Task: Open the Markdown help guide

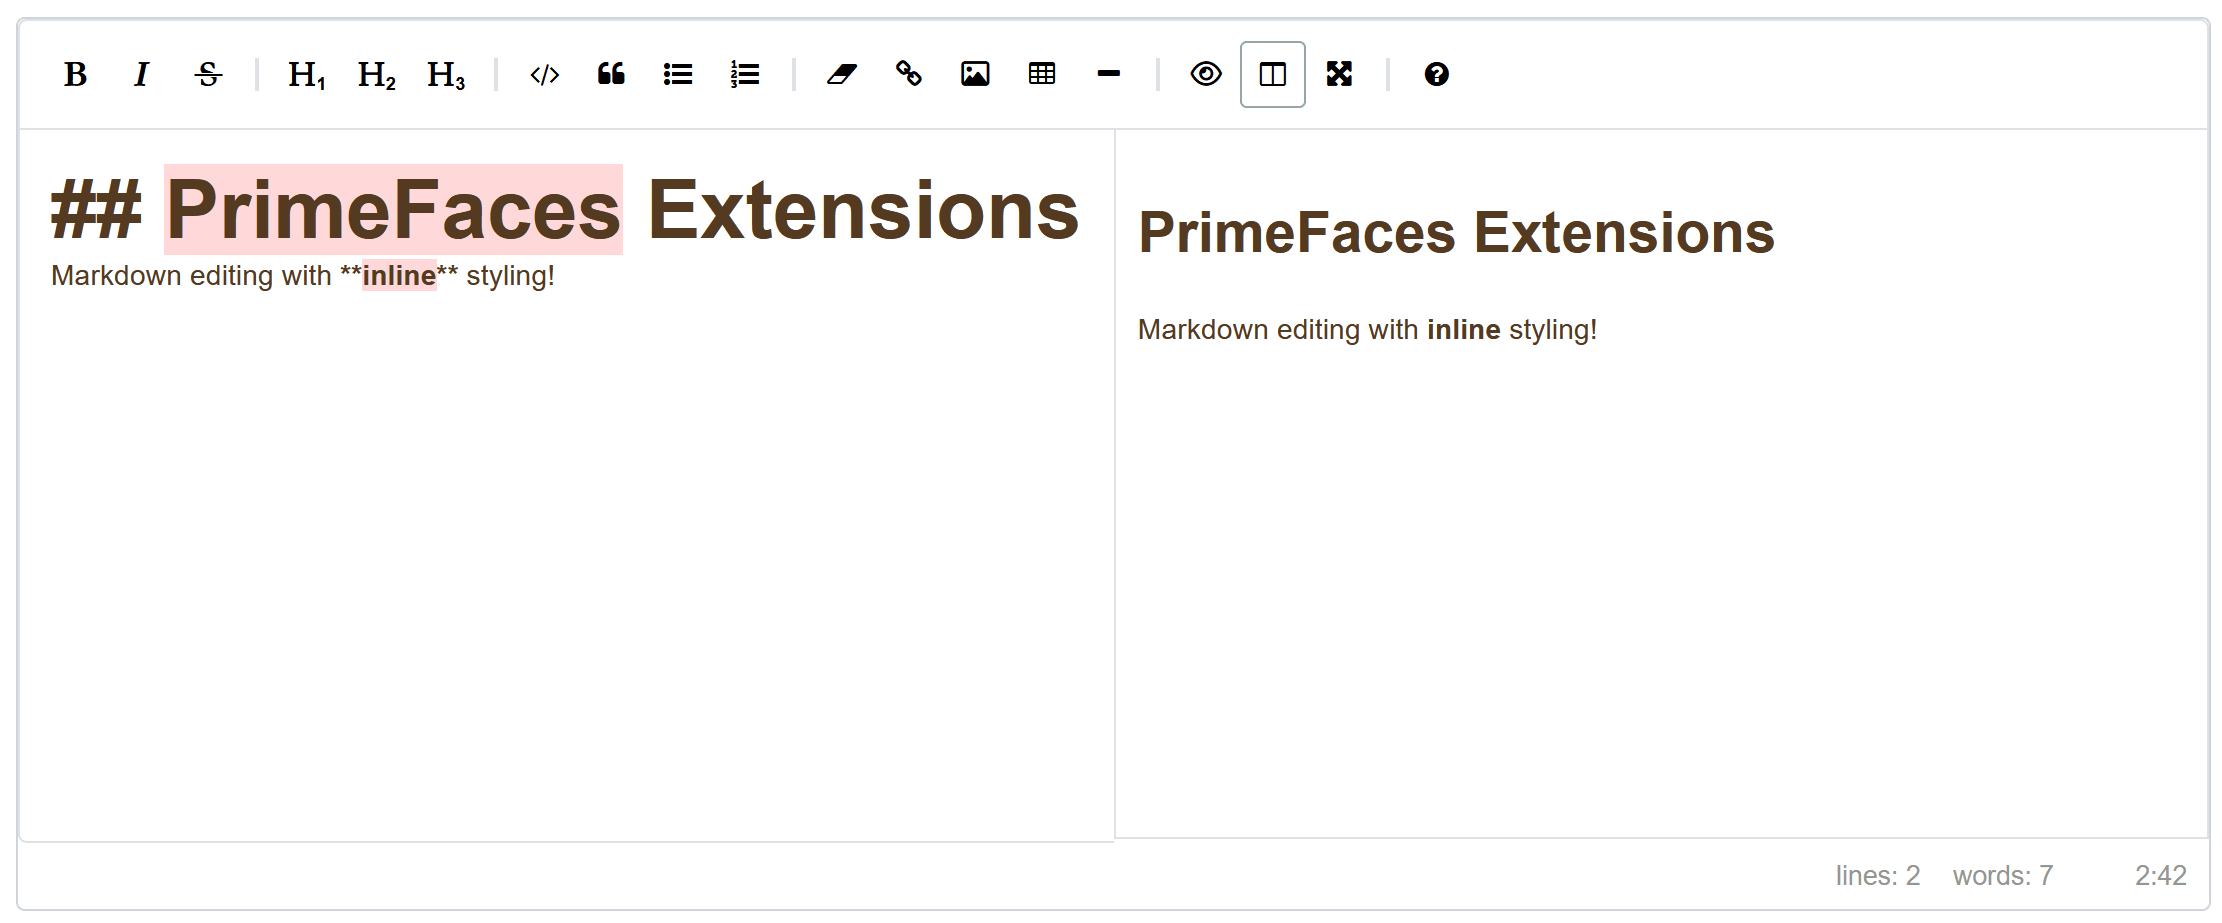Action: 1437,74
